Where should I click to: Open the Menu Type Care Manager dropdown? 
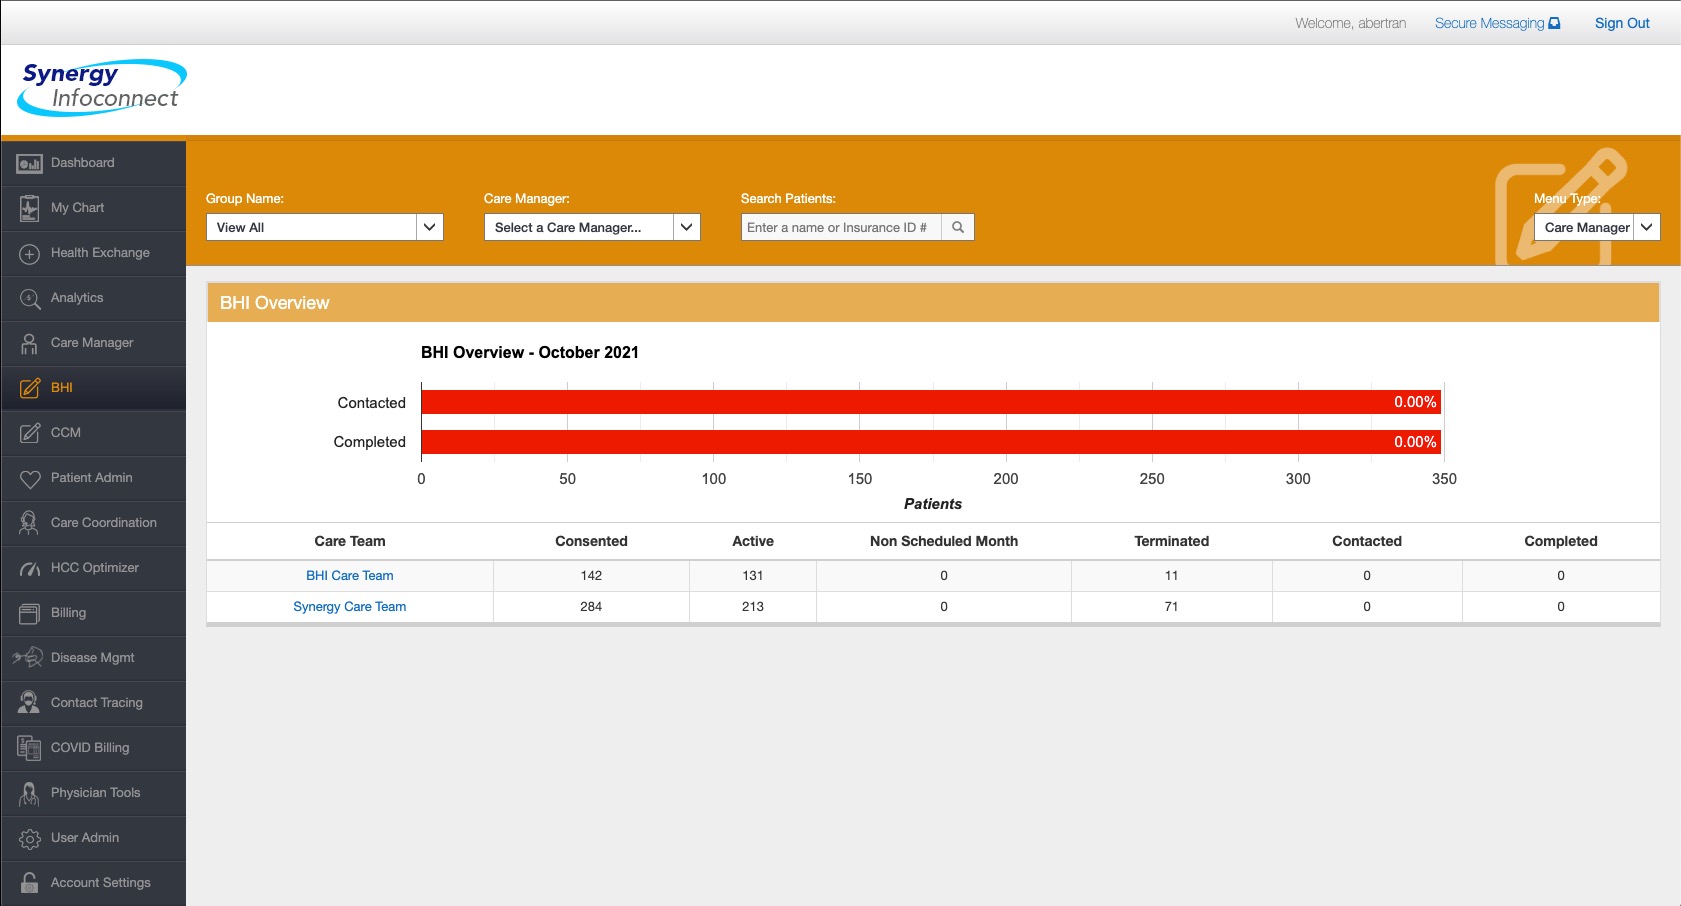[1597, 227]
